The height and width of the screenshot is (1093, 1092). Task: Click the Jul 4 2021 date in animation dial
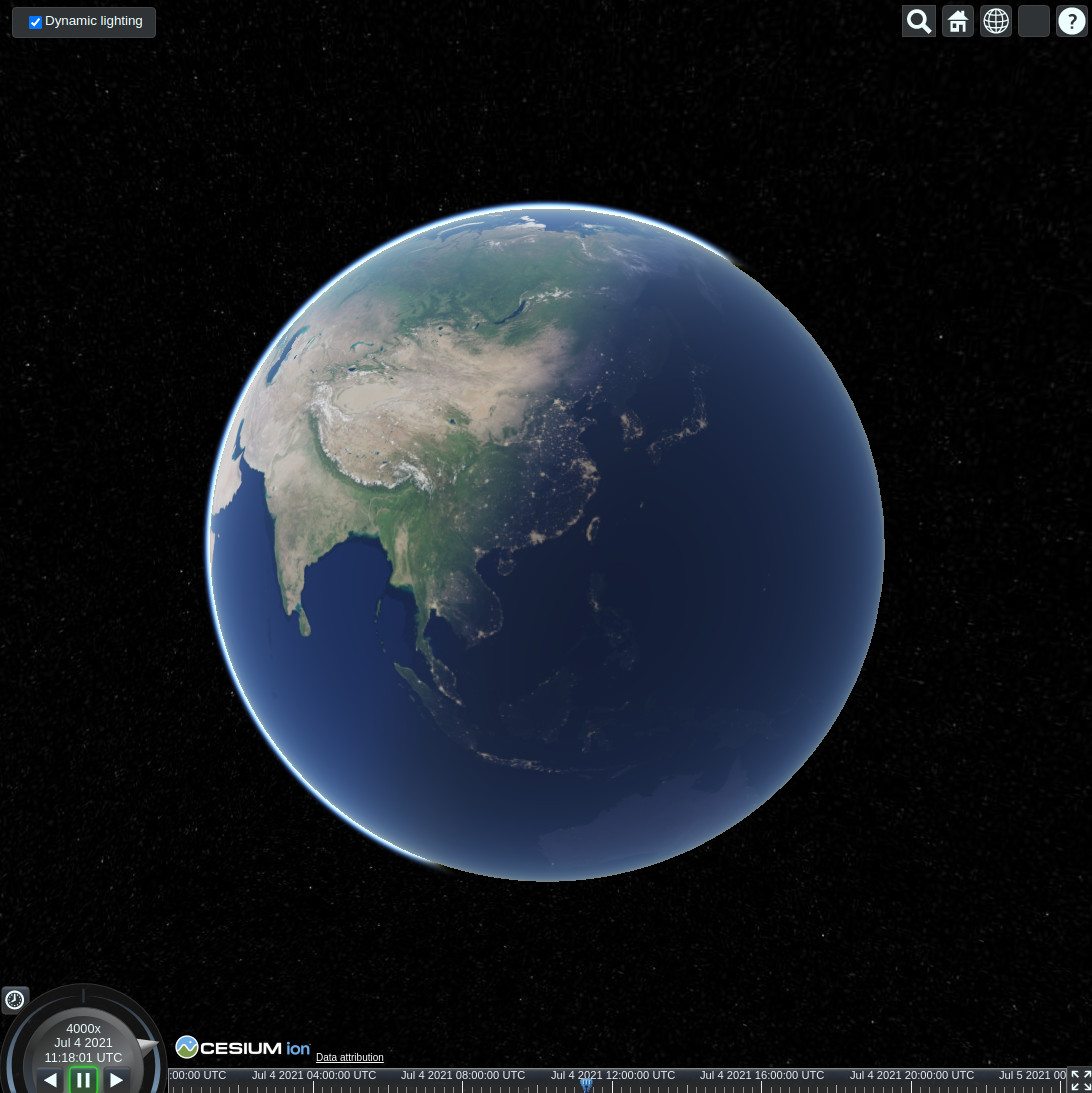point(83,1043)
